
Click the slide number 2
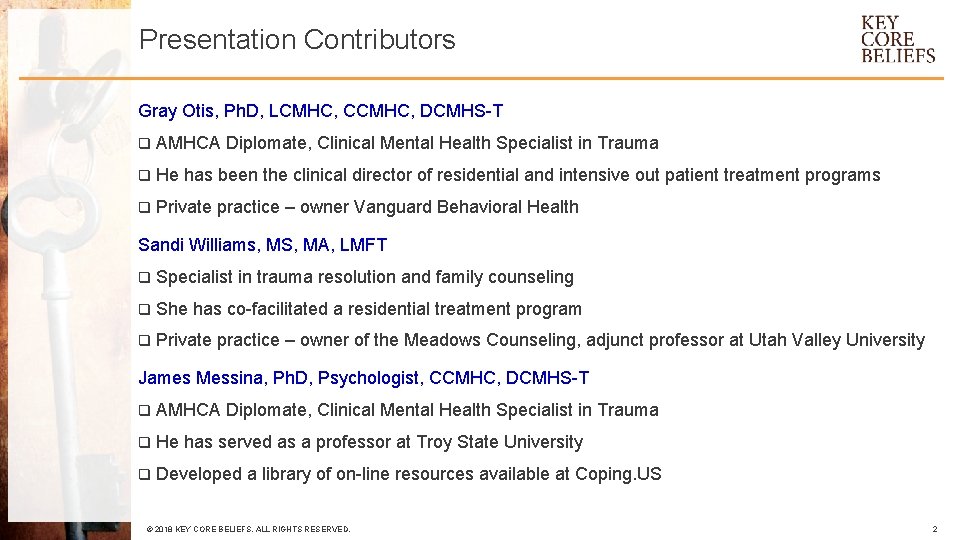(934, 529)
